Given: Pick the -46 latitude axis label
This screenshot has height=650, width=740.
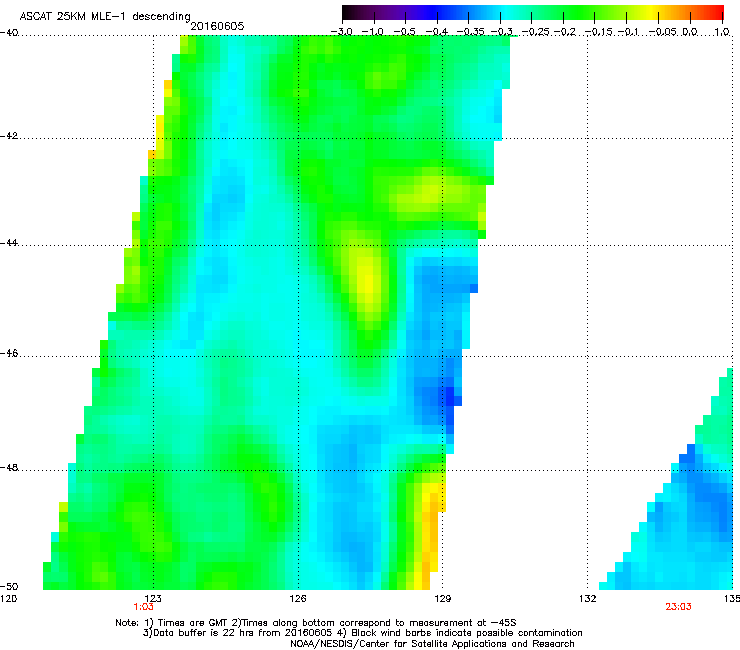Looking at the screenshot, I should [9, 353].
